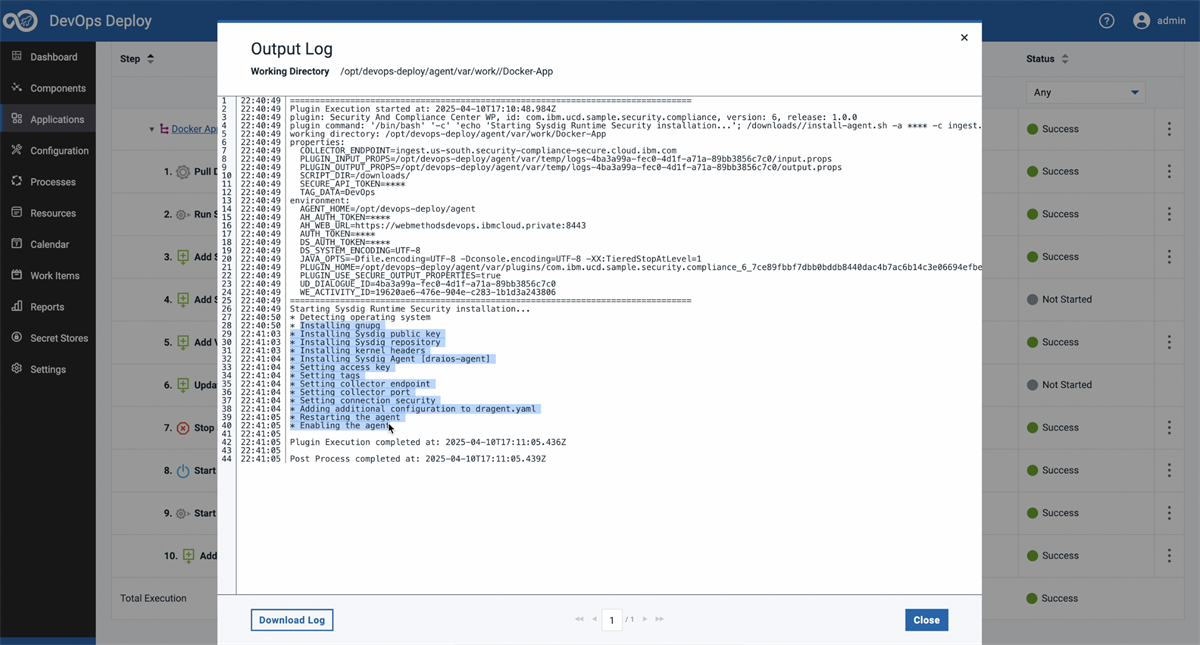Open the step 2 row actions menu
The image size is (1200, 645).
[1169, 214]
